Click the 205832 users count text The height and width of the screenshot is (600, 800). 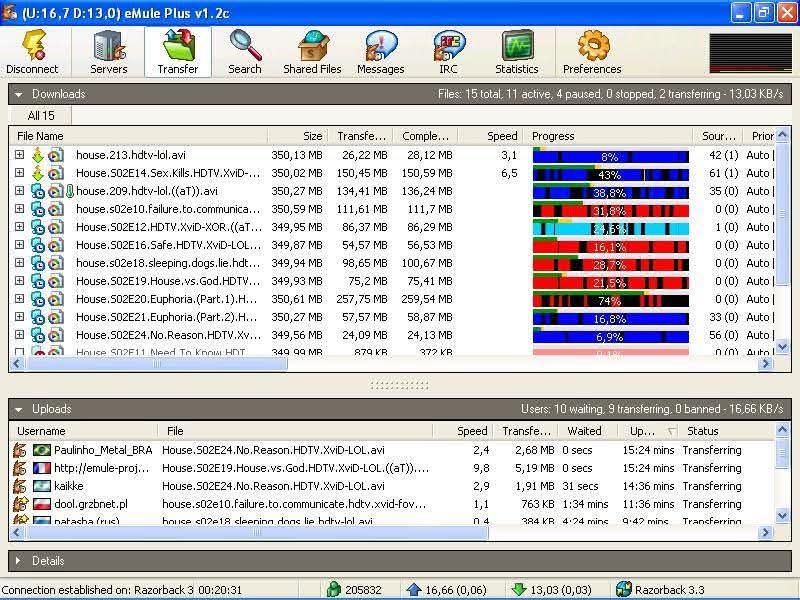pos(363,590)
